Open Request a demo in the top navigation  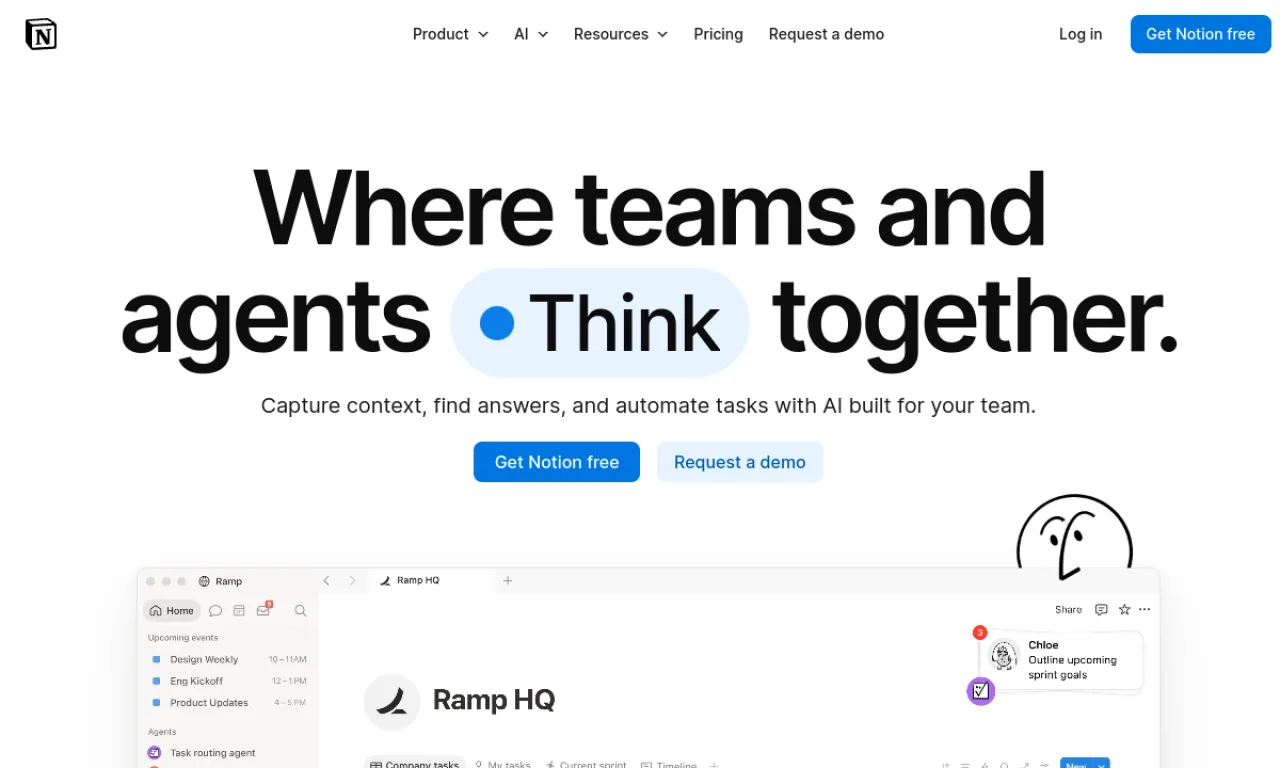click(826, 34)
